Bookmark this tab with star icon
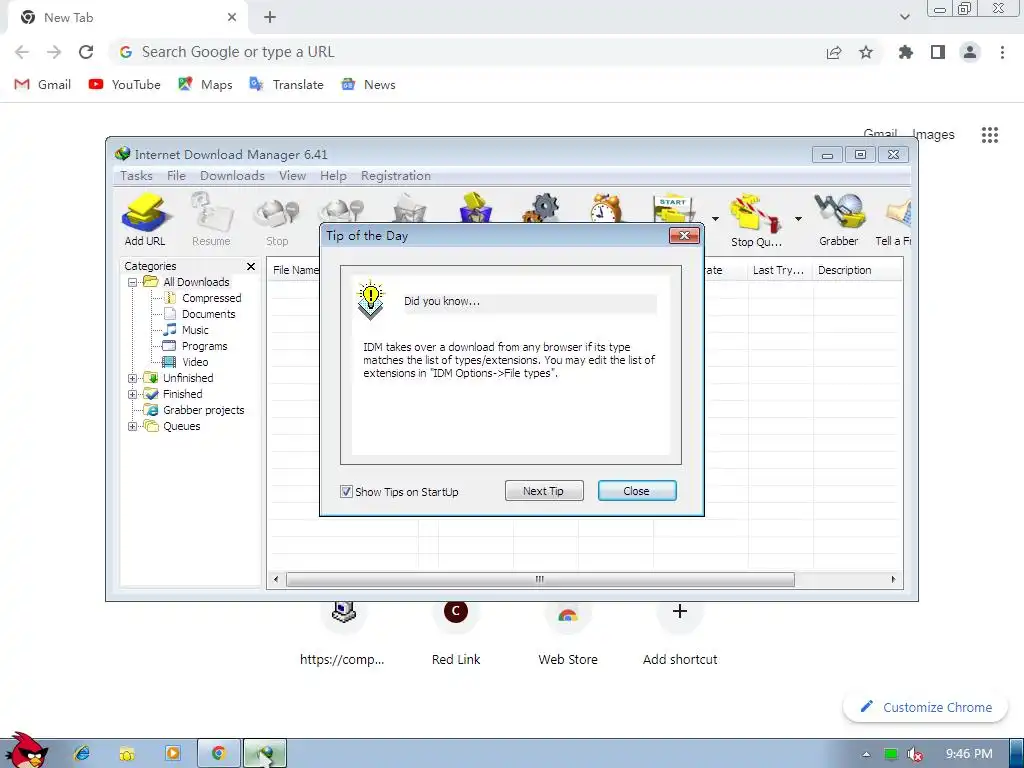Screen dimensions: 1024x768 [866, 52]
